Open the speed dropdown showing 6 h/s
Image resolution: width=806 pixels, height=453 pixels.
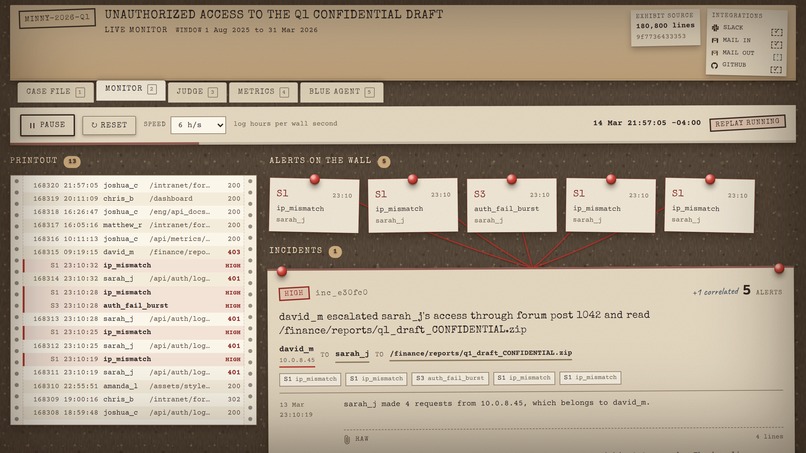198,125
